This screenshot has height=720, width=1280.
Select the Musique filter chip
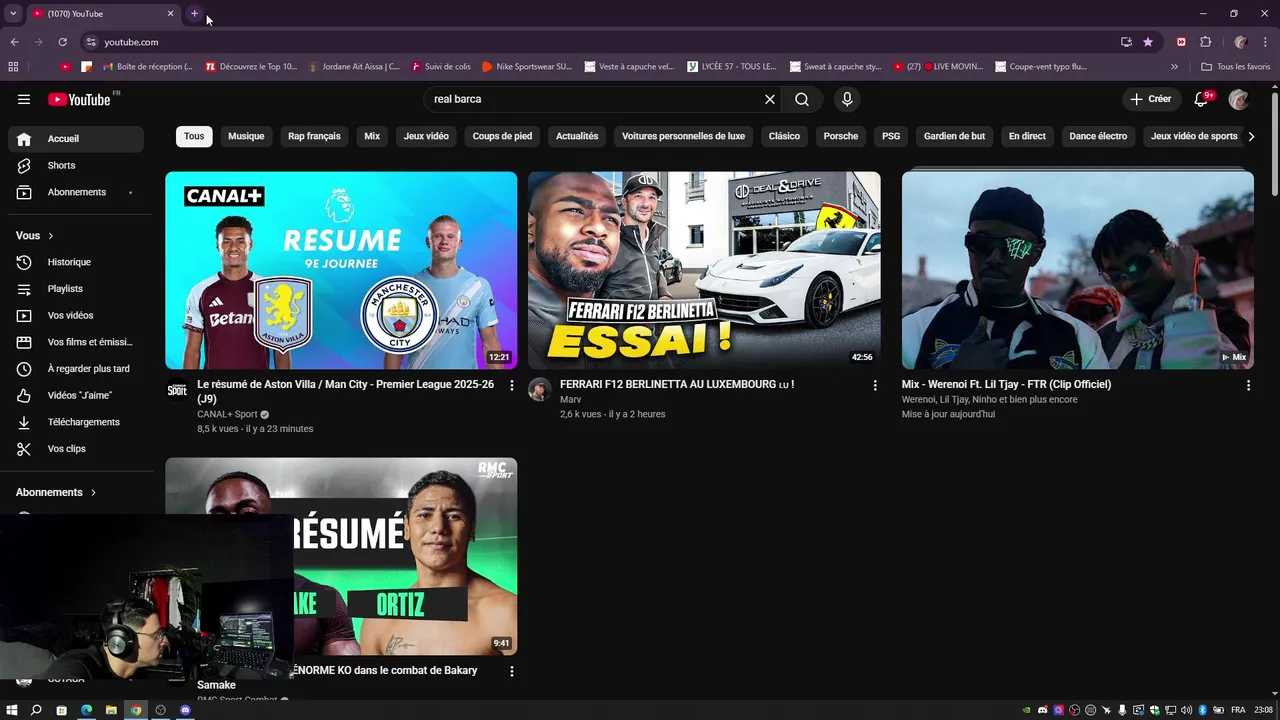246,136
